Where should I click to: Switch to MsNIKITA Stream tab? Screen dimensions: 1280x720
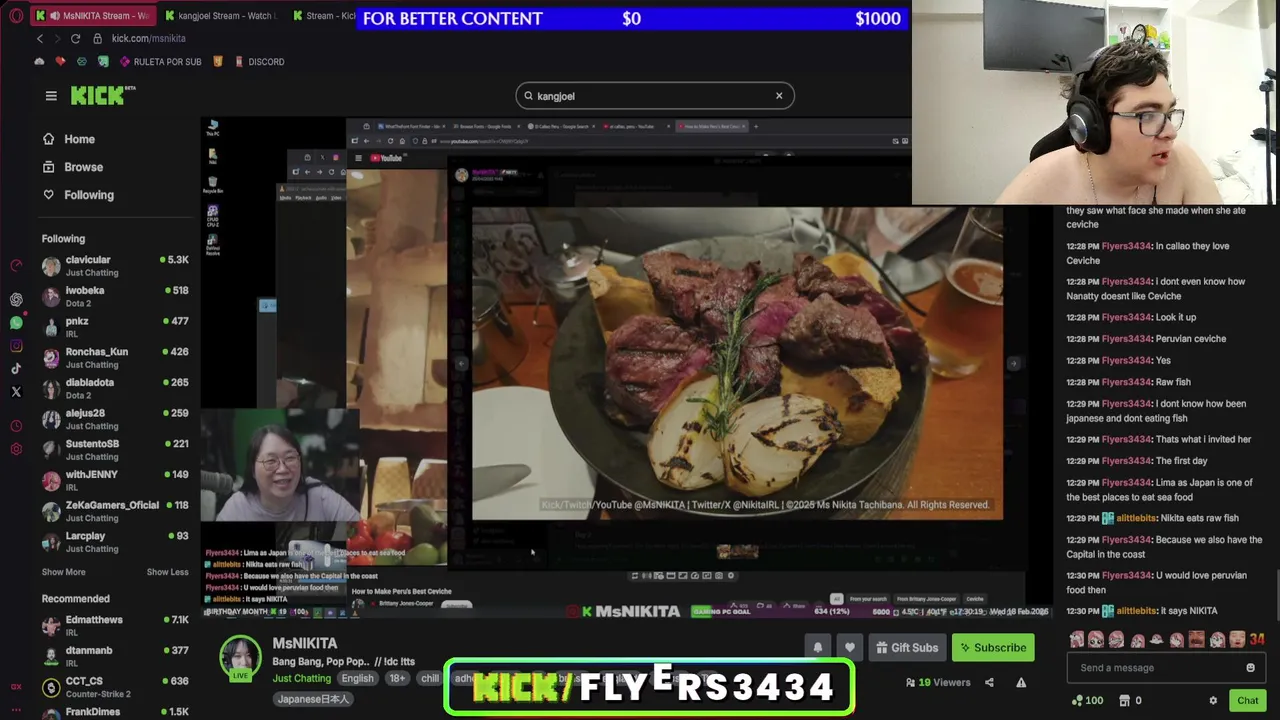(92, 16)
